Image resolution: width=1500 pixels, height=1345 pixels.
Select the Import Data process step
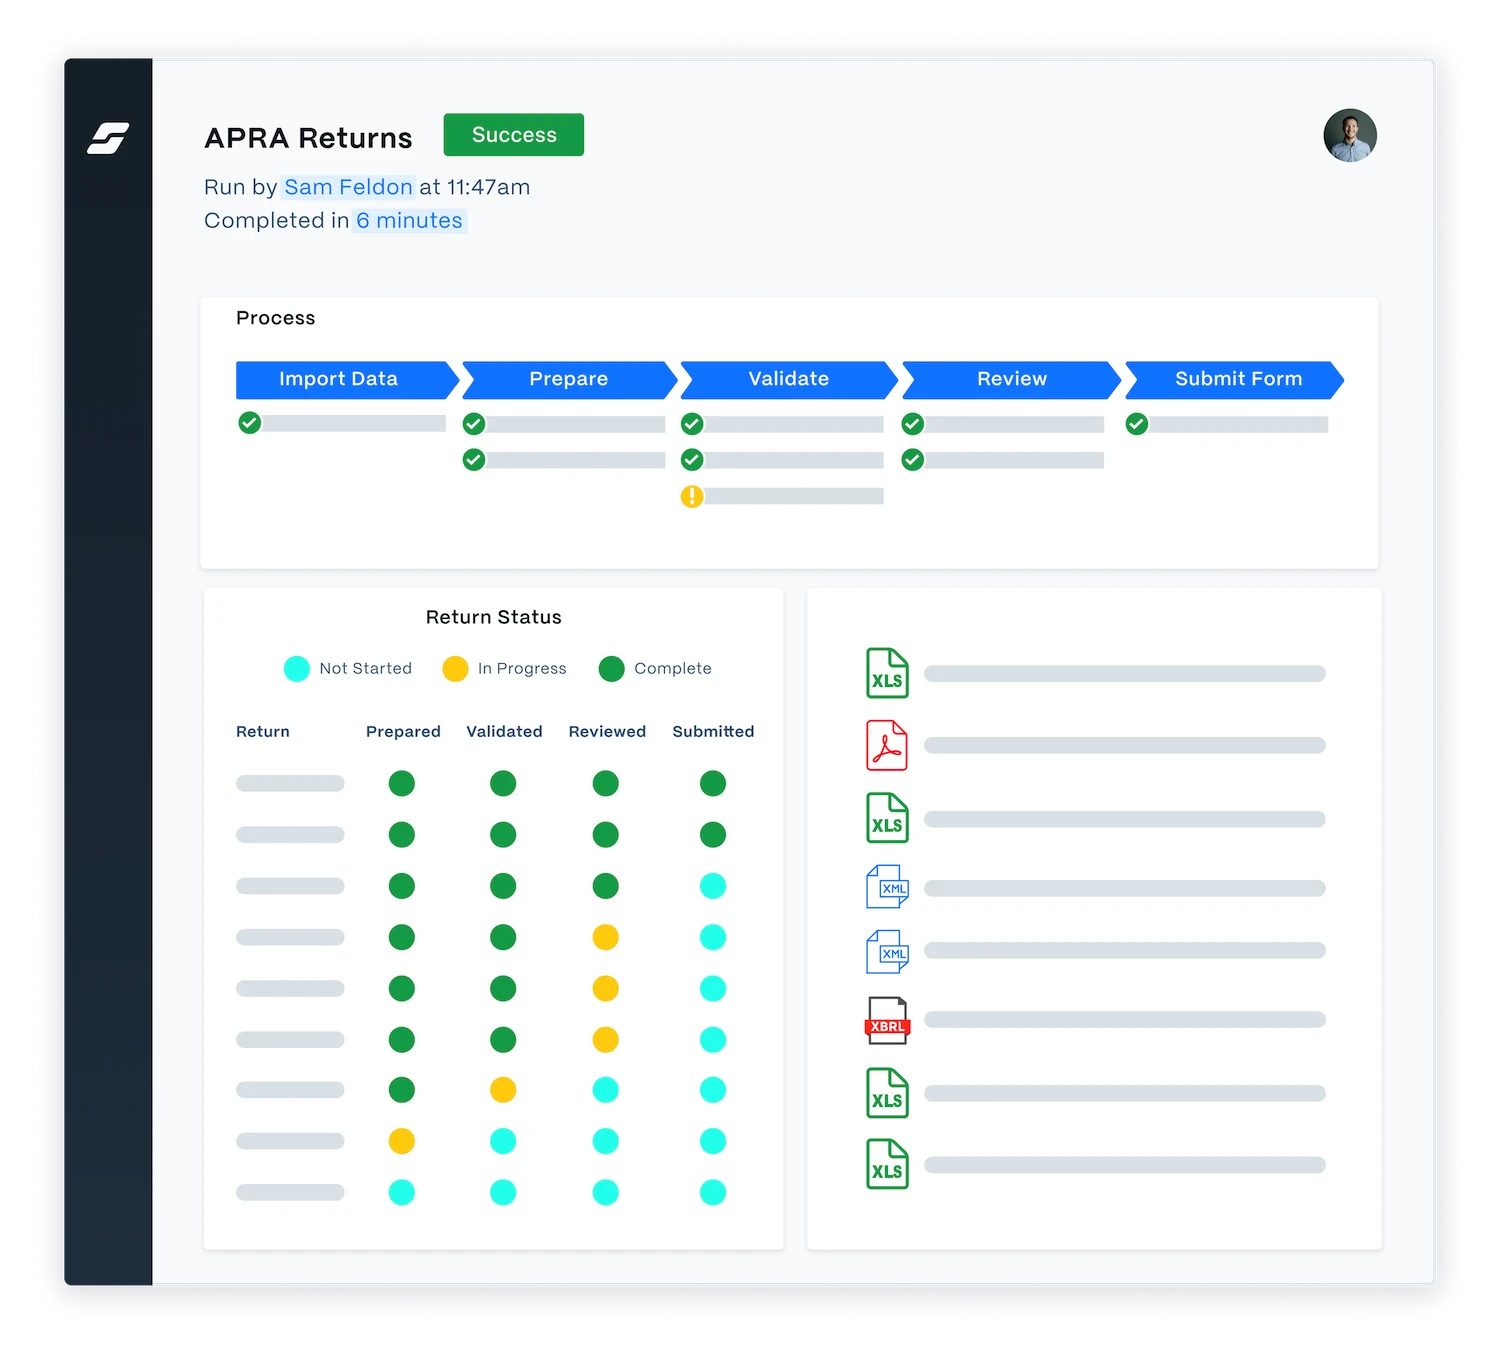coord(347,380)
